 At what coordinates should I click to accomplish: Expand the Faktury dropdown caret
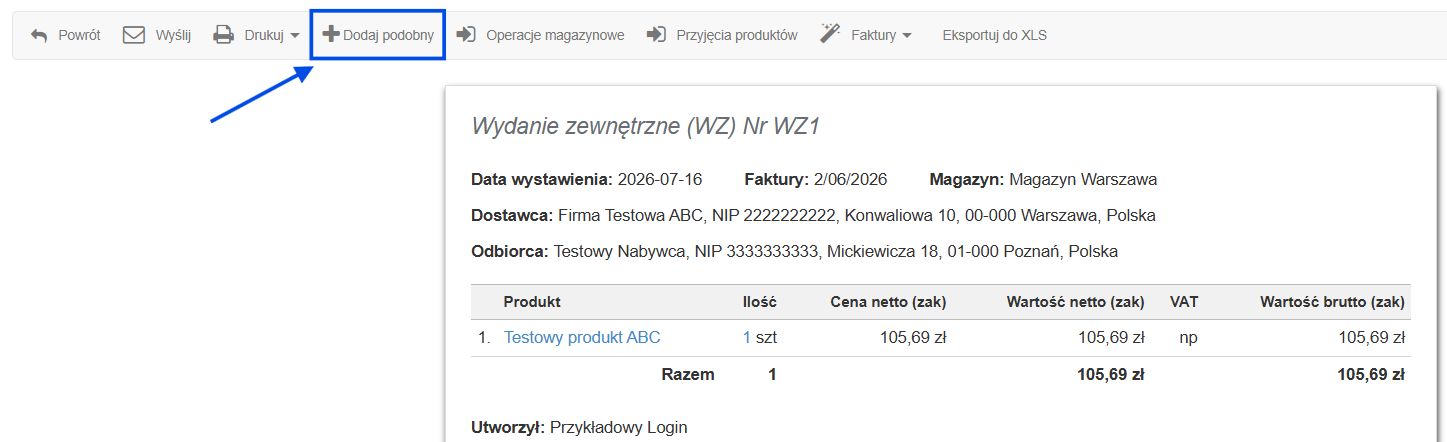point(907,36)
